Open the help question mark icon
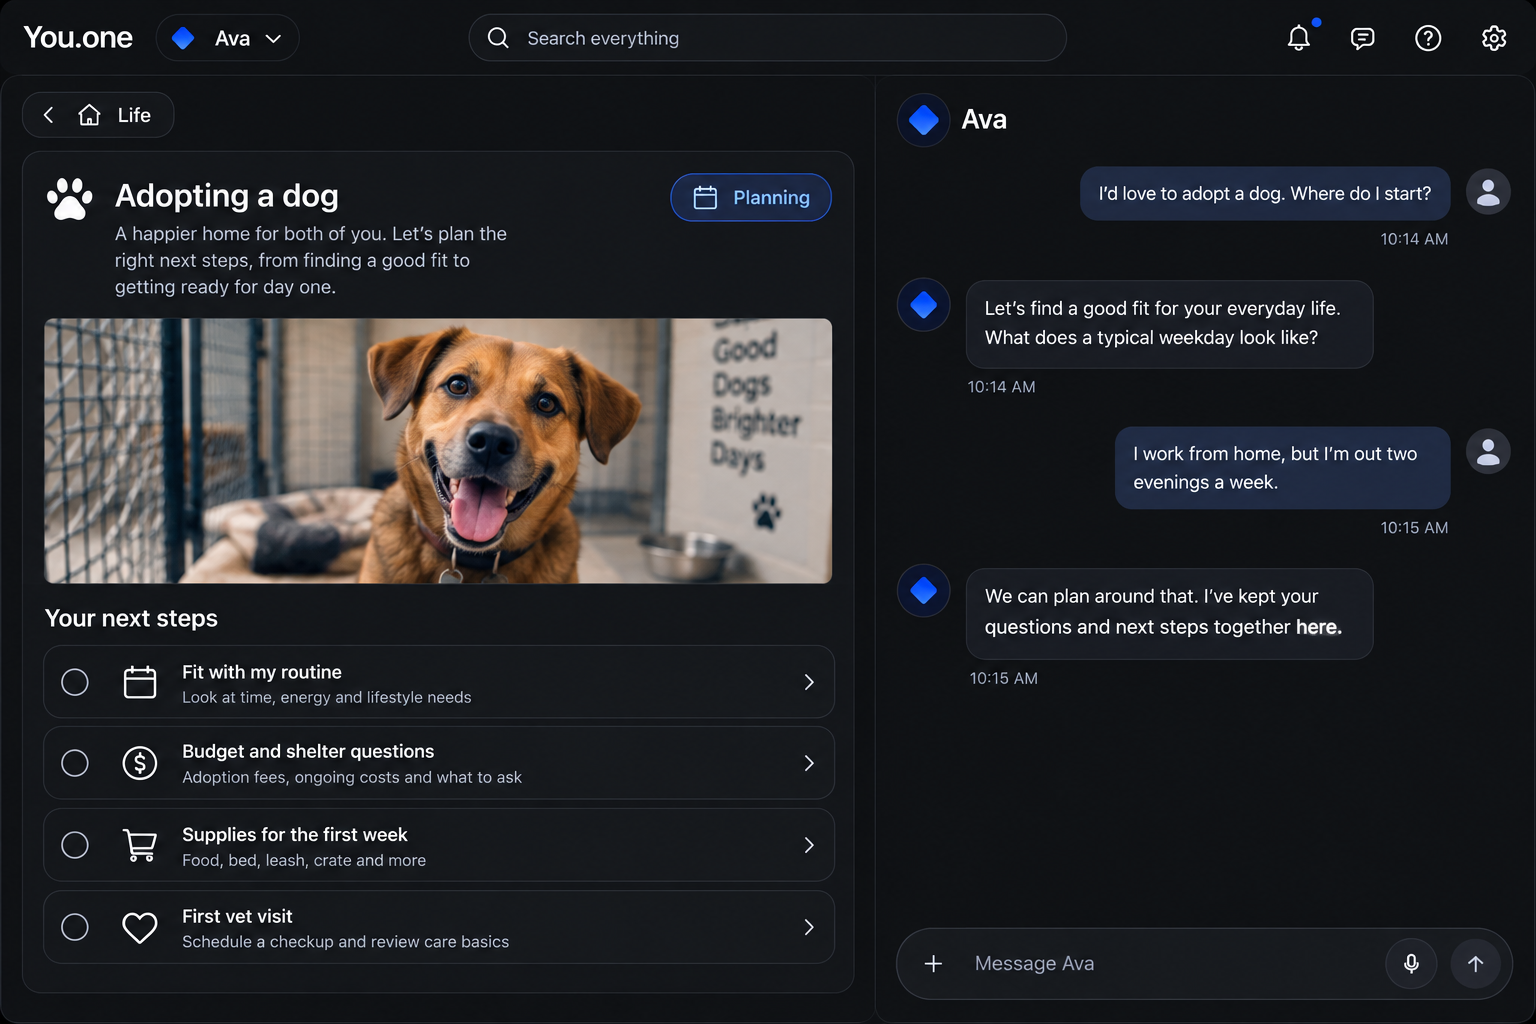 [x=1428, y=38]
